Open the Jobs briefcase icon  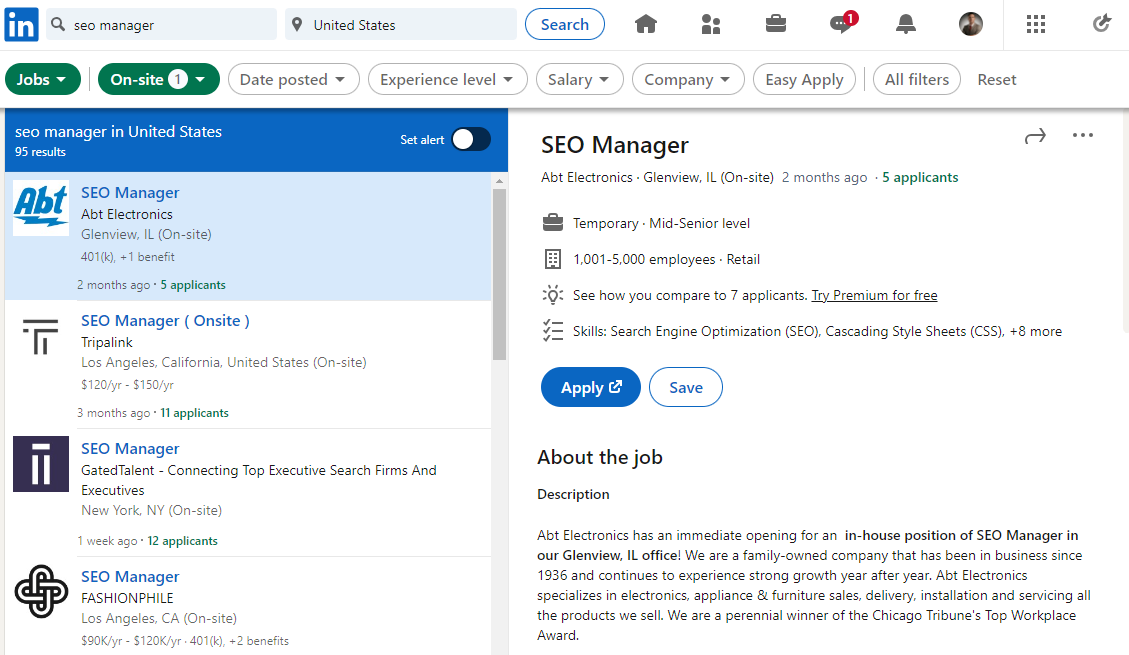click(776, 24)
